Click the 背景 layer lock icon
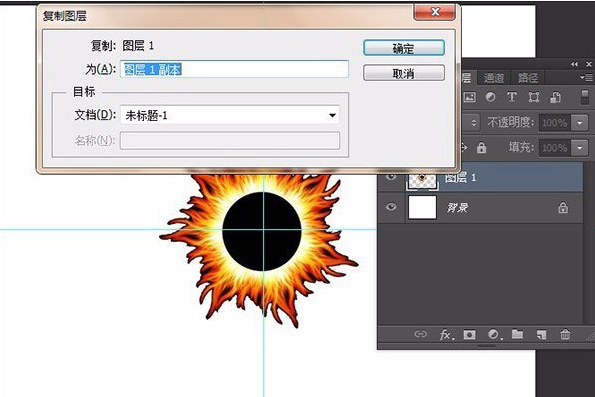The height and width of the screenshot is (397, 595). point(563,208)
